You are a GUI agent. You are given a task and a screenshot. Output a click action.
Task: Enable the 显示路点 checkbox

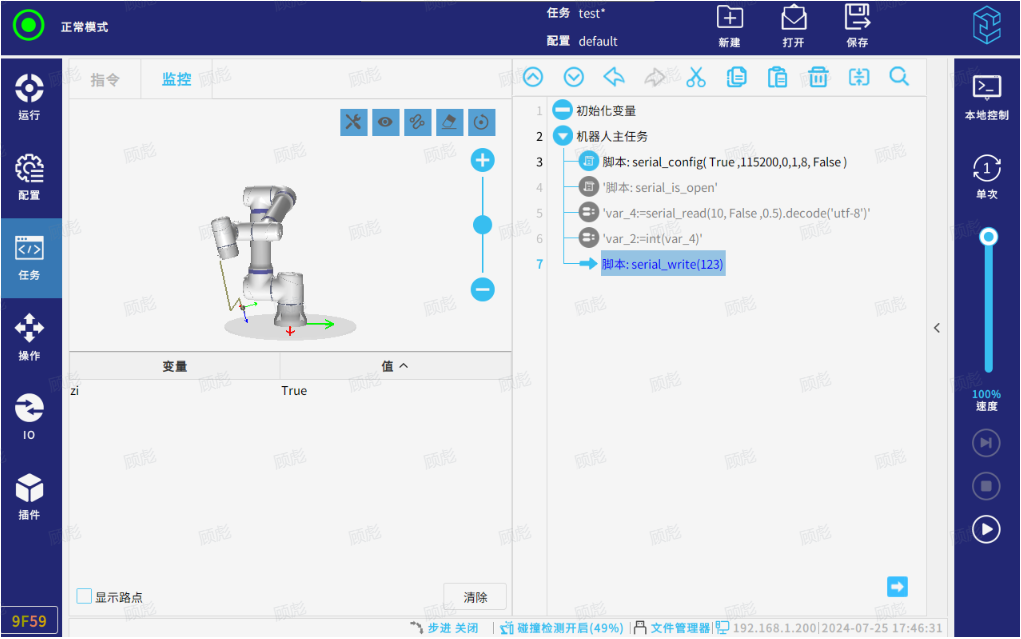click(x=85, y=596)
